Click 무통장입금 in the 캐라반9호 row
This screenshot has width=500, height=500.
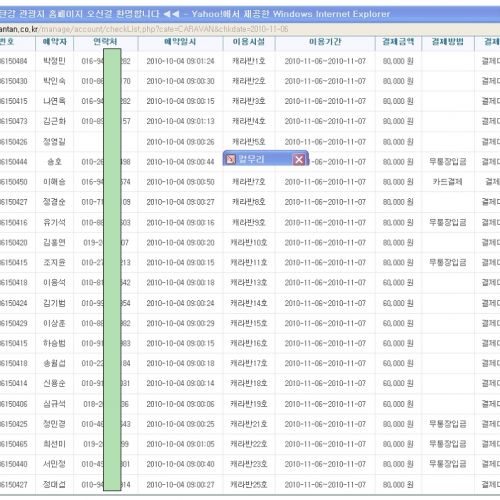click(448, 223)
